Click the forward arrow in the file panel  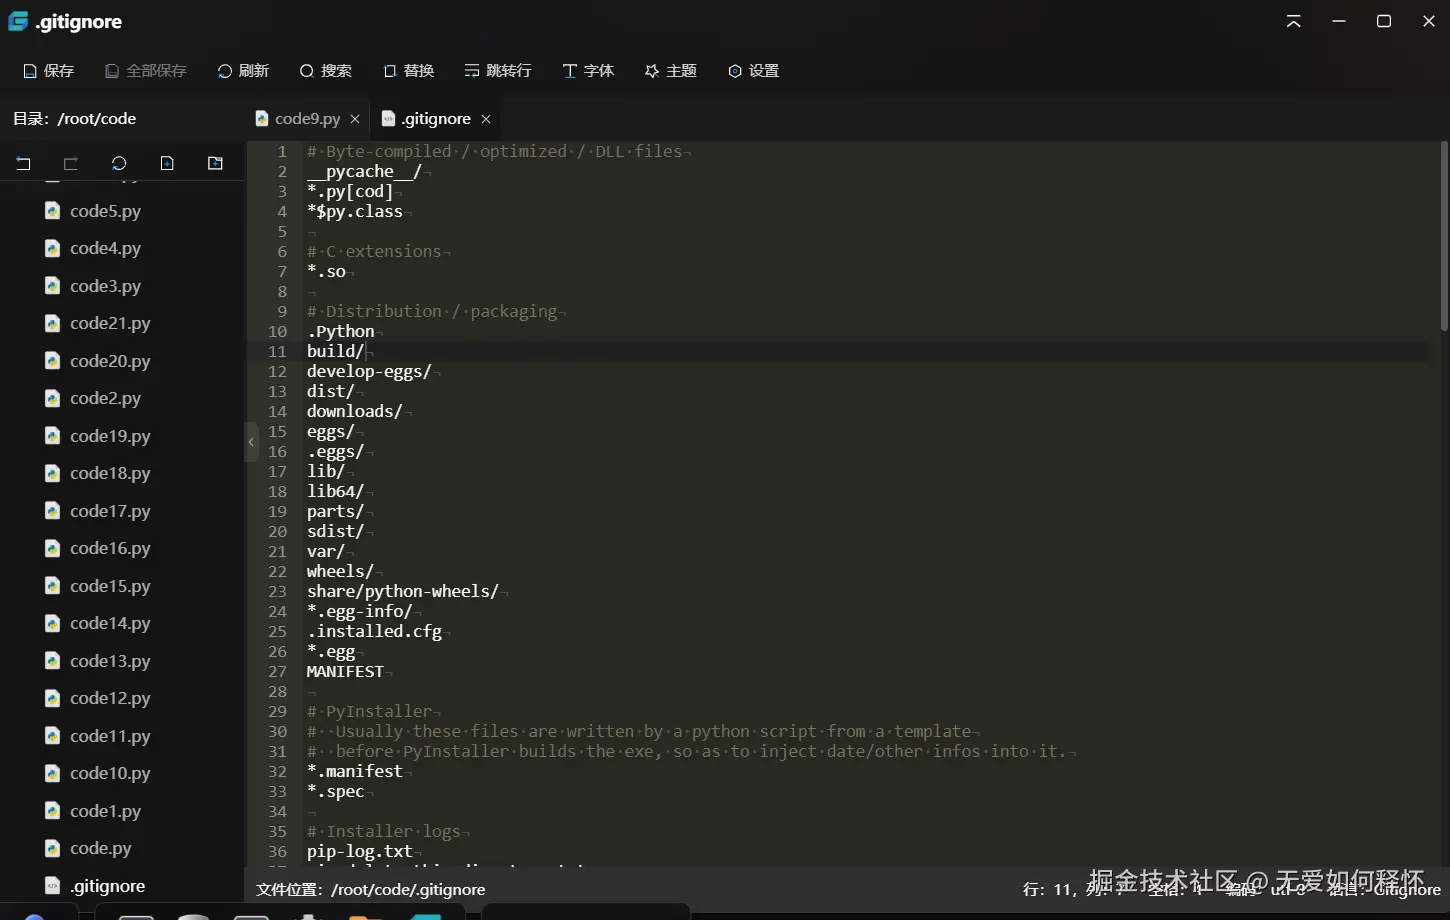coord(71,163)
